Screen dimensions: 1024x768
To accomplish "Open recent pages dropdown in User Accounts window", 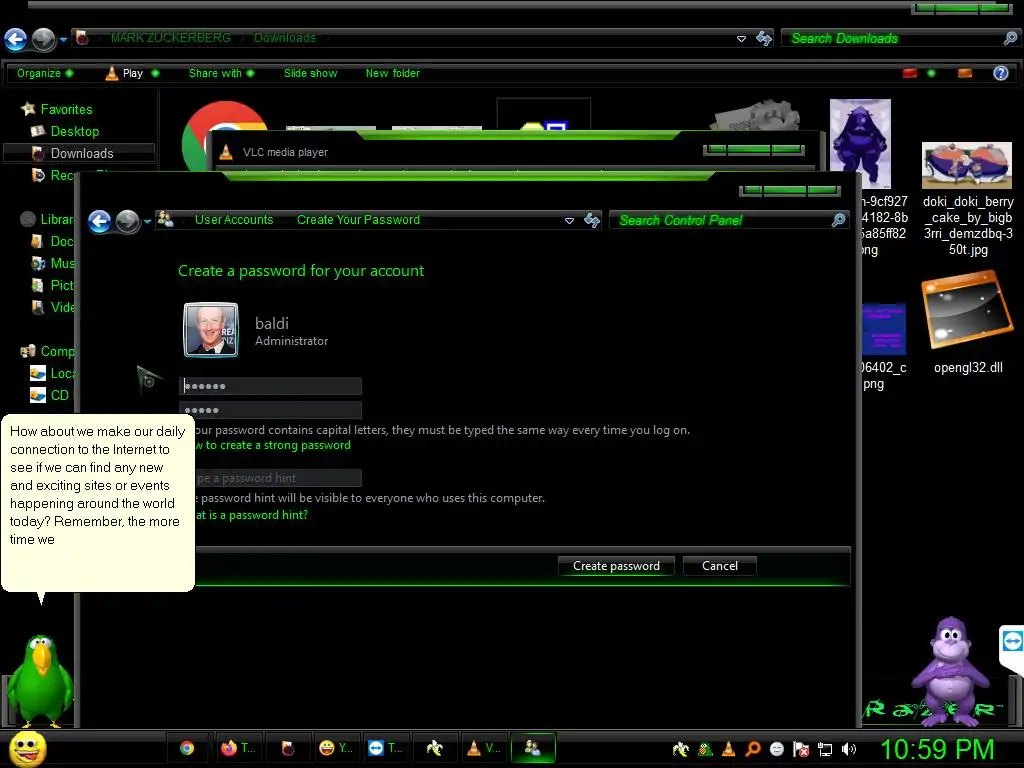I will pos(148,222).
